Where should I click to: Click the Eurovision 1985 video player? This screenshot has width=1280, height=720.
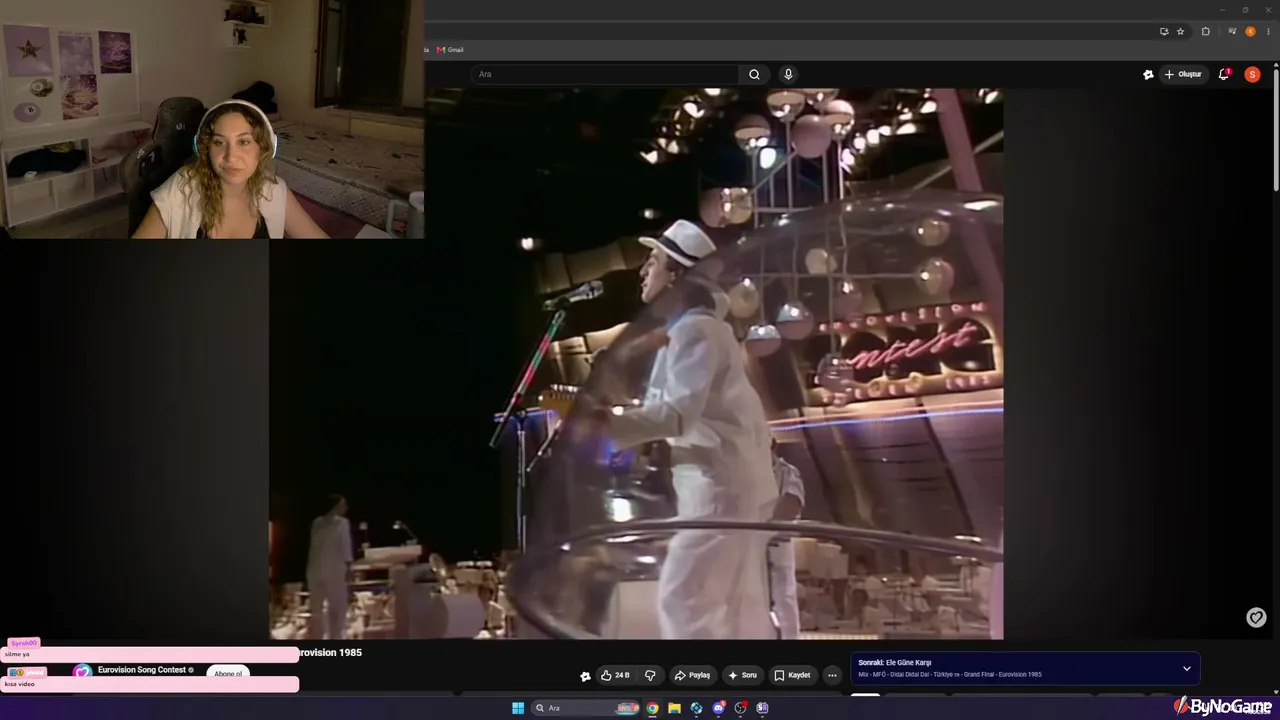(636, 363)
